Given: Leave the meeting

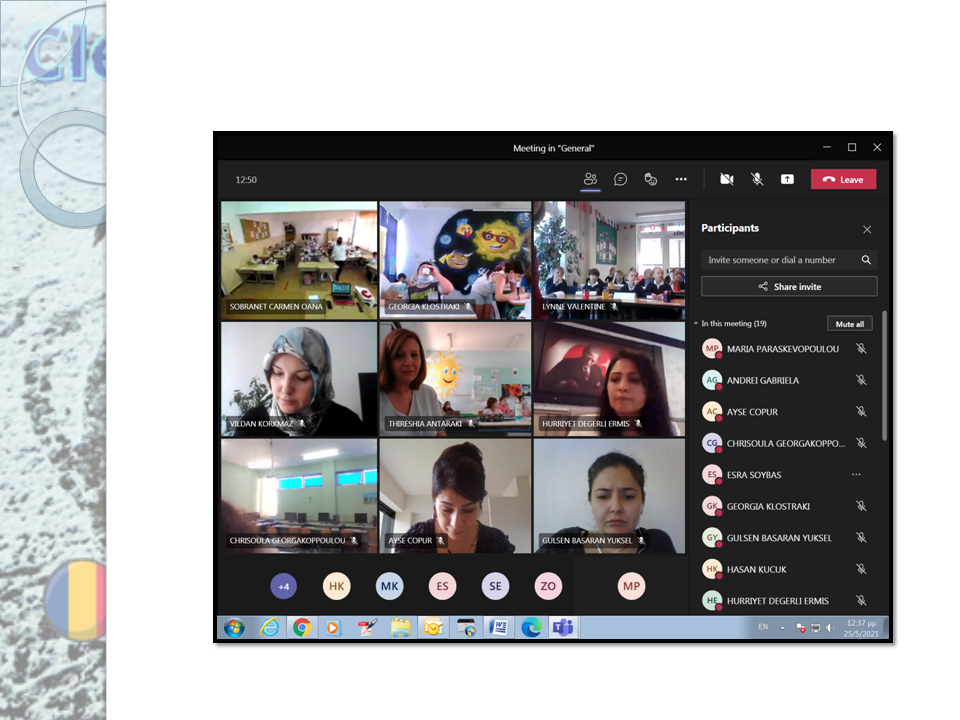Looking at the screenshot, I should (843, 179).
